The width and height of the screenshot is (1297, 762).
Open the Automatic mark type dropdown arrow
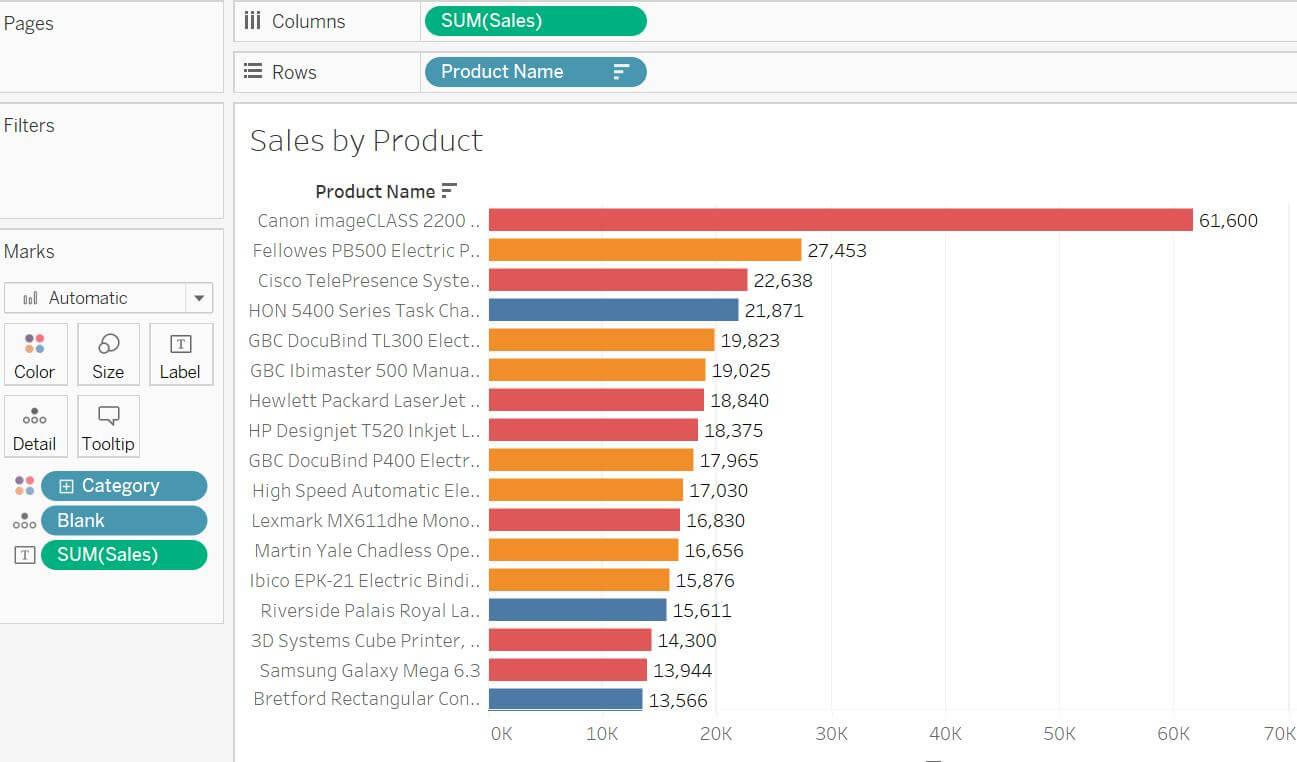coord(199,298)
